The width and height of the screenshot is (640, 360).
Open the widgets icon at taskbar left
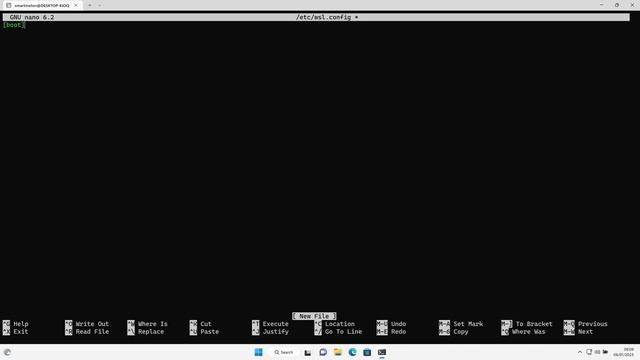pyautogui.click(x=7, y=352)
